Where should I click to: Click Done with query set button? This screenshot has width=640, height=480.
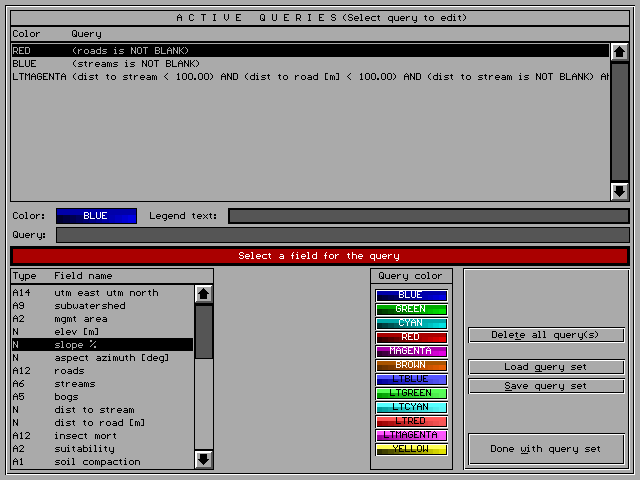[546, 449]
